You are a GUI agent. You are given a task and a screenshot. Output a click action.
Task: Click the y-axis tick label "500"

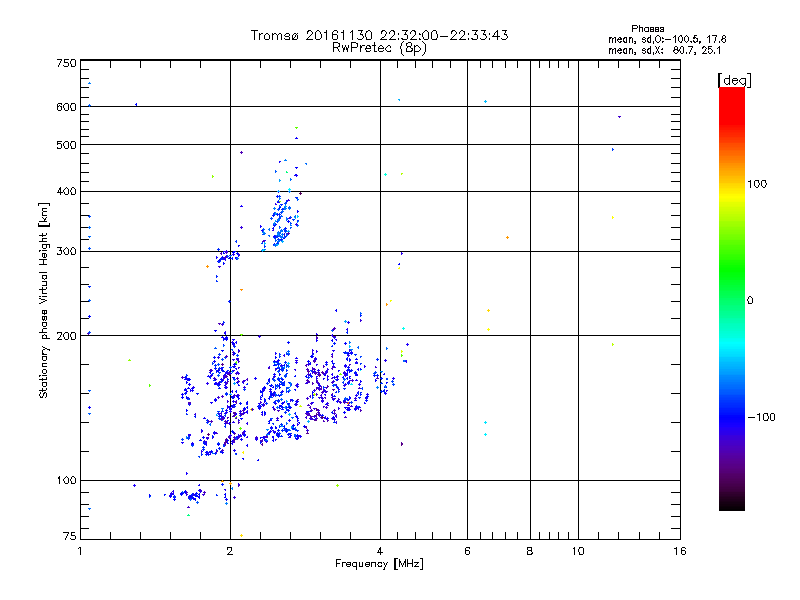66,145
